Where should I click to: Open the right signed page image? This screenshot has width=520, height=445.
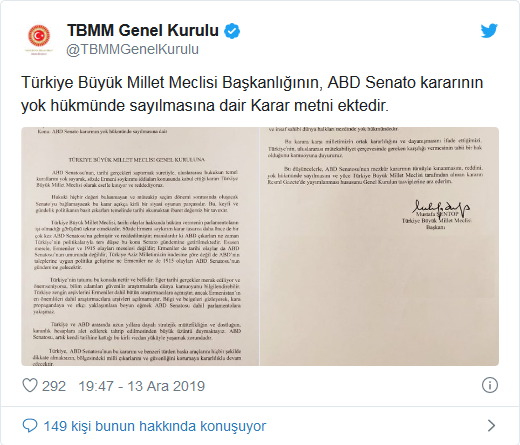(x=379, y=246)
